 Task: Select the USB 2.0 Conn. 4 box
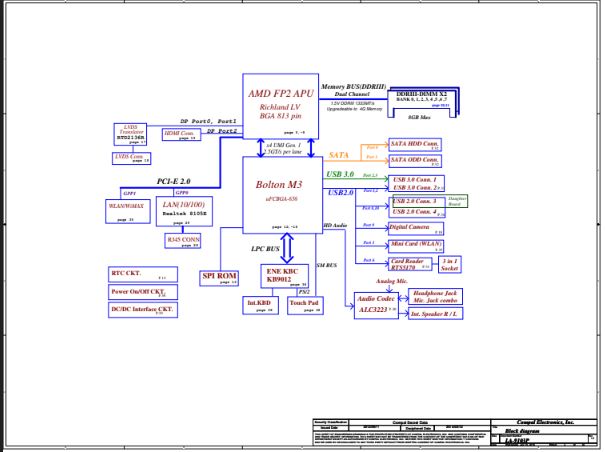pyautogui.click(x=416, y=212)
